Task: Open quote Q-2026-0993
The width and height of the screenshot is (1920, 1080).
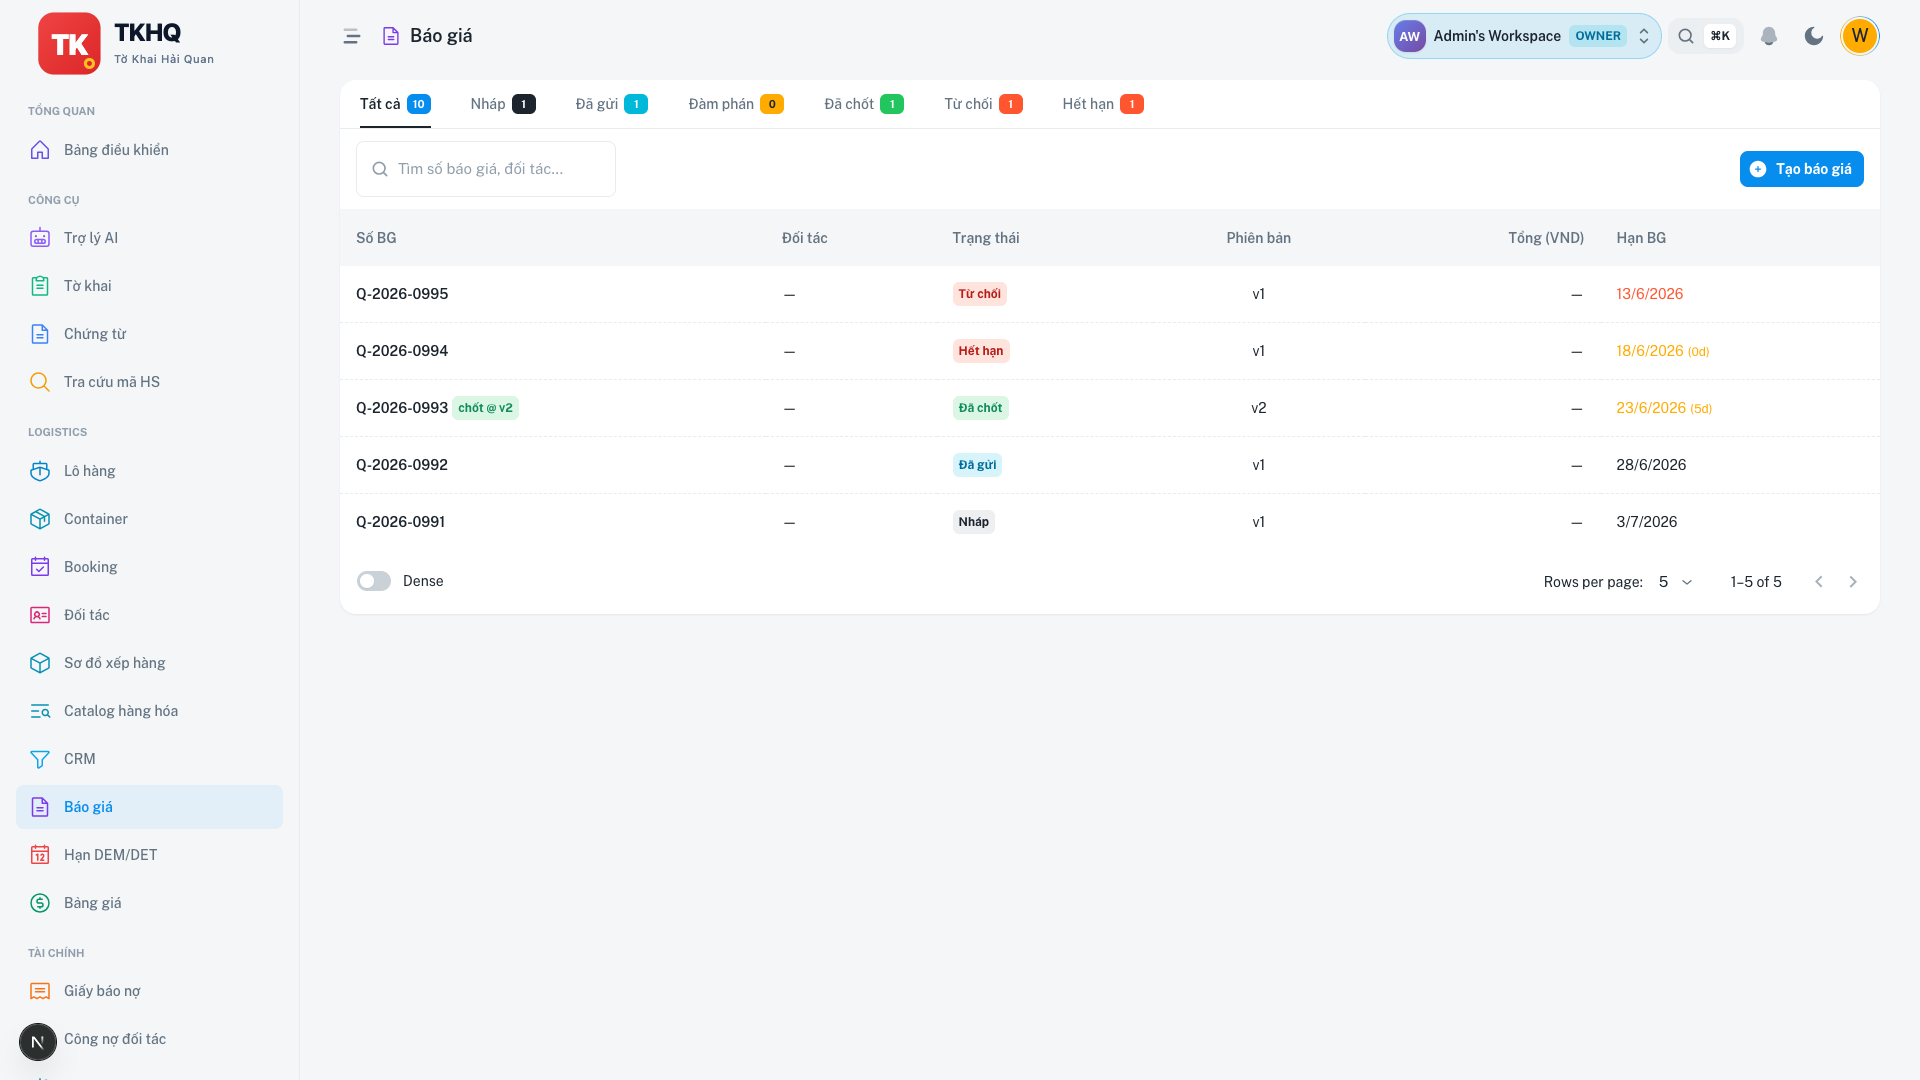Action: (402, 408)
